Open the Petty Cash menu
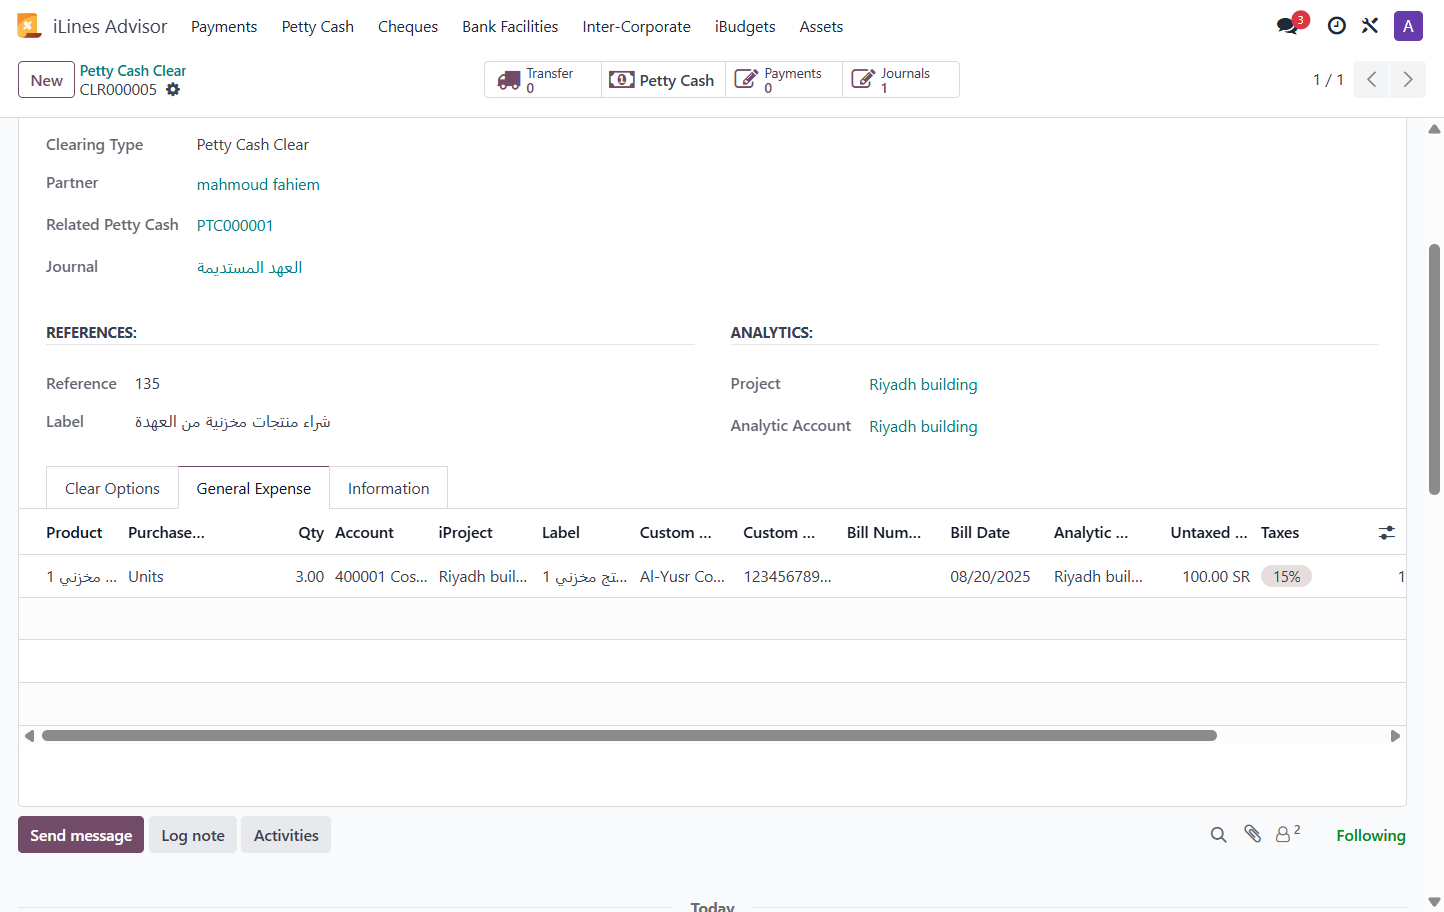This screenshot has height=912, width=1444. tap(318, 27)
